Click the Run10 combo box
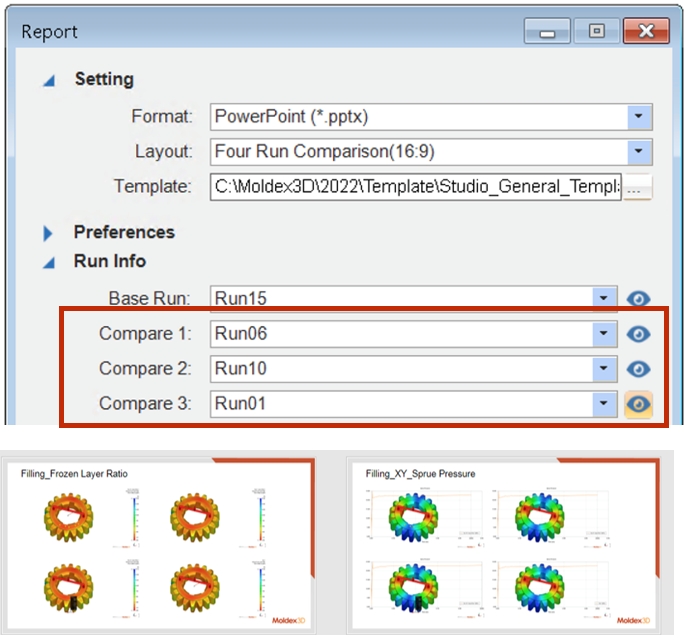Screen dimensions: 687x640 414,369
